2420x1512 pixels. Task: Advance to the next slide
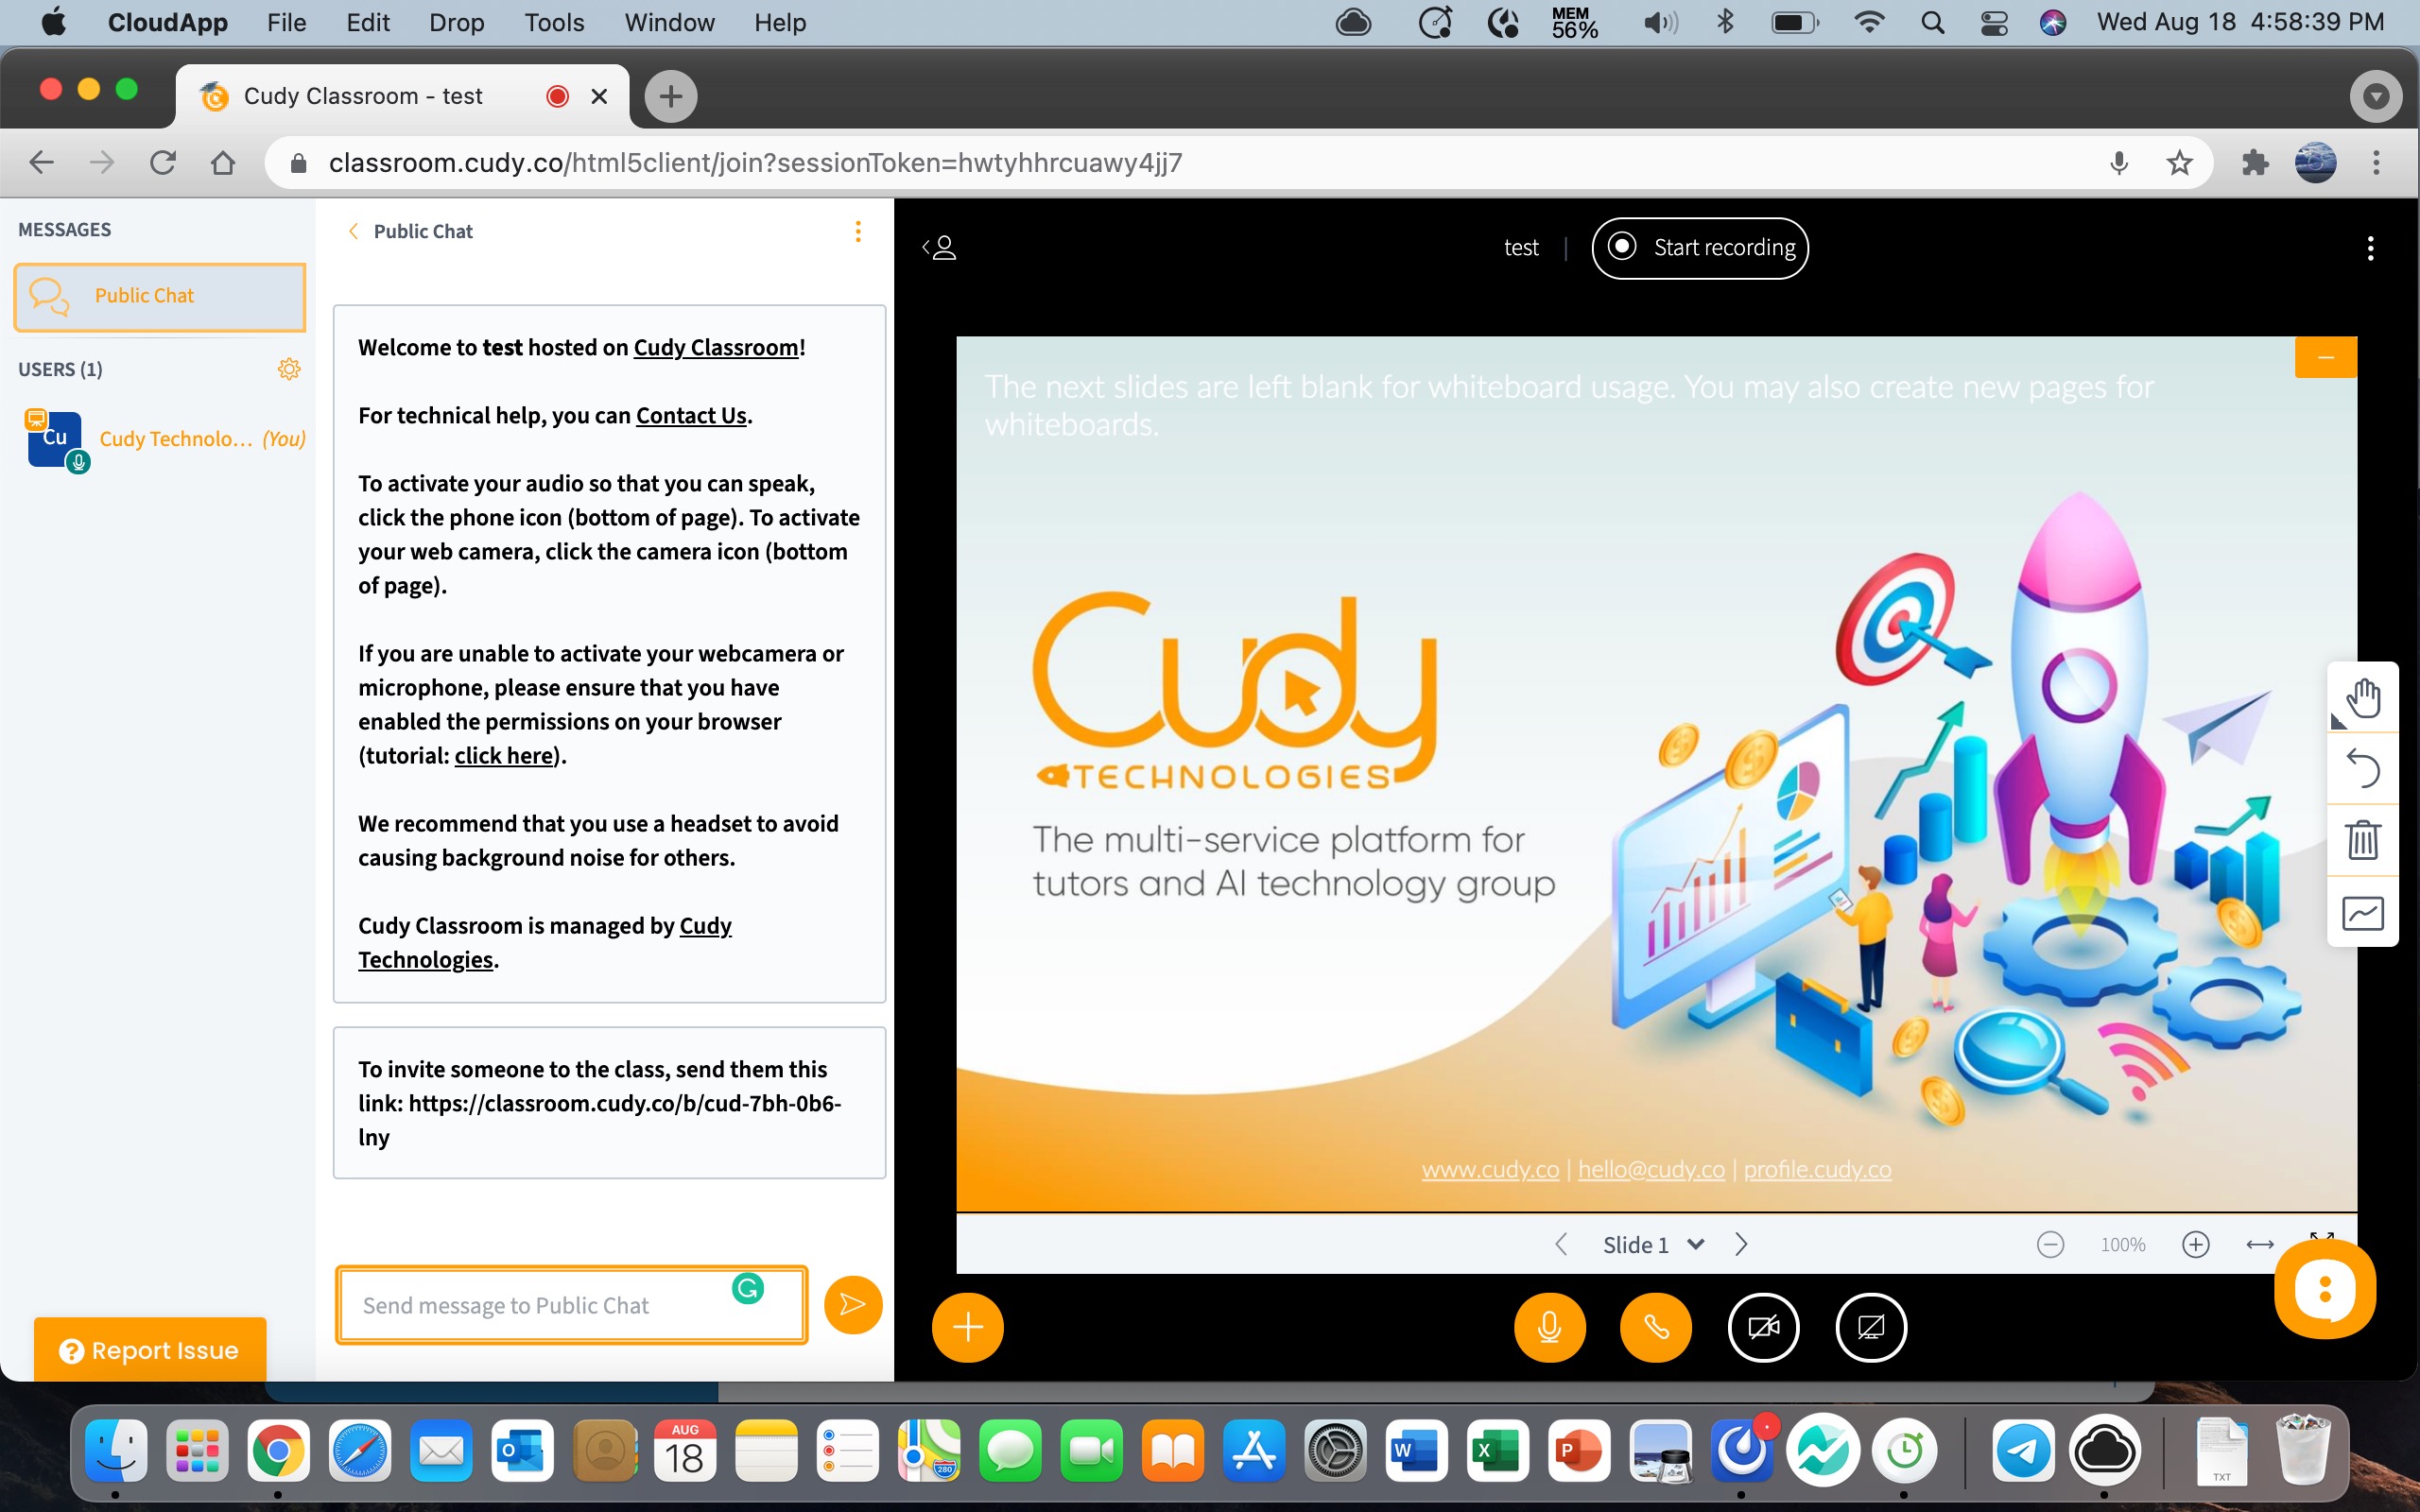pos(1741,1244)
